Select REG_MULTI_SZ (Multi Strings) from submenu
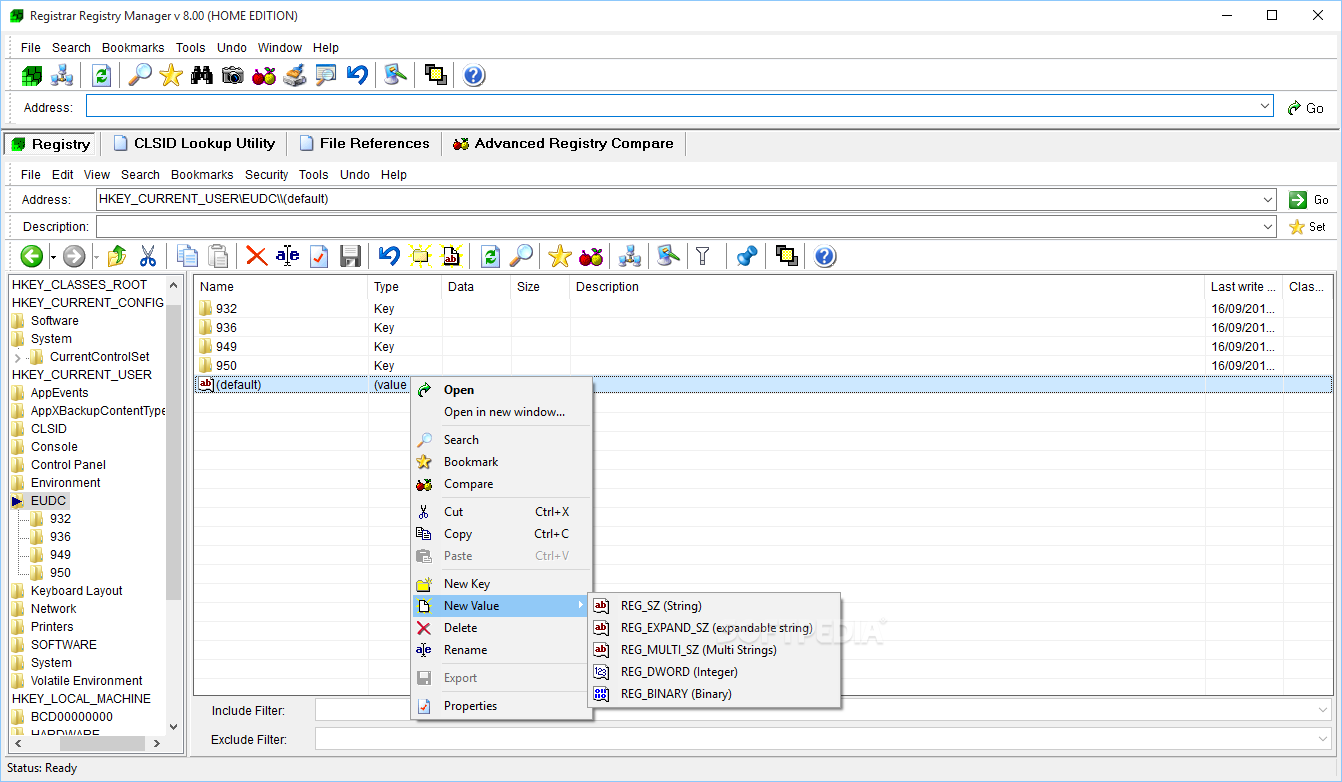This screenshot has height=782, width=1342. [714, 650]
